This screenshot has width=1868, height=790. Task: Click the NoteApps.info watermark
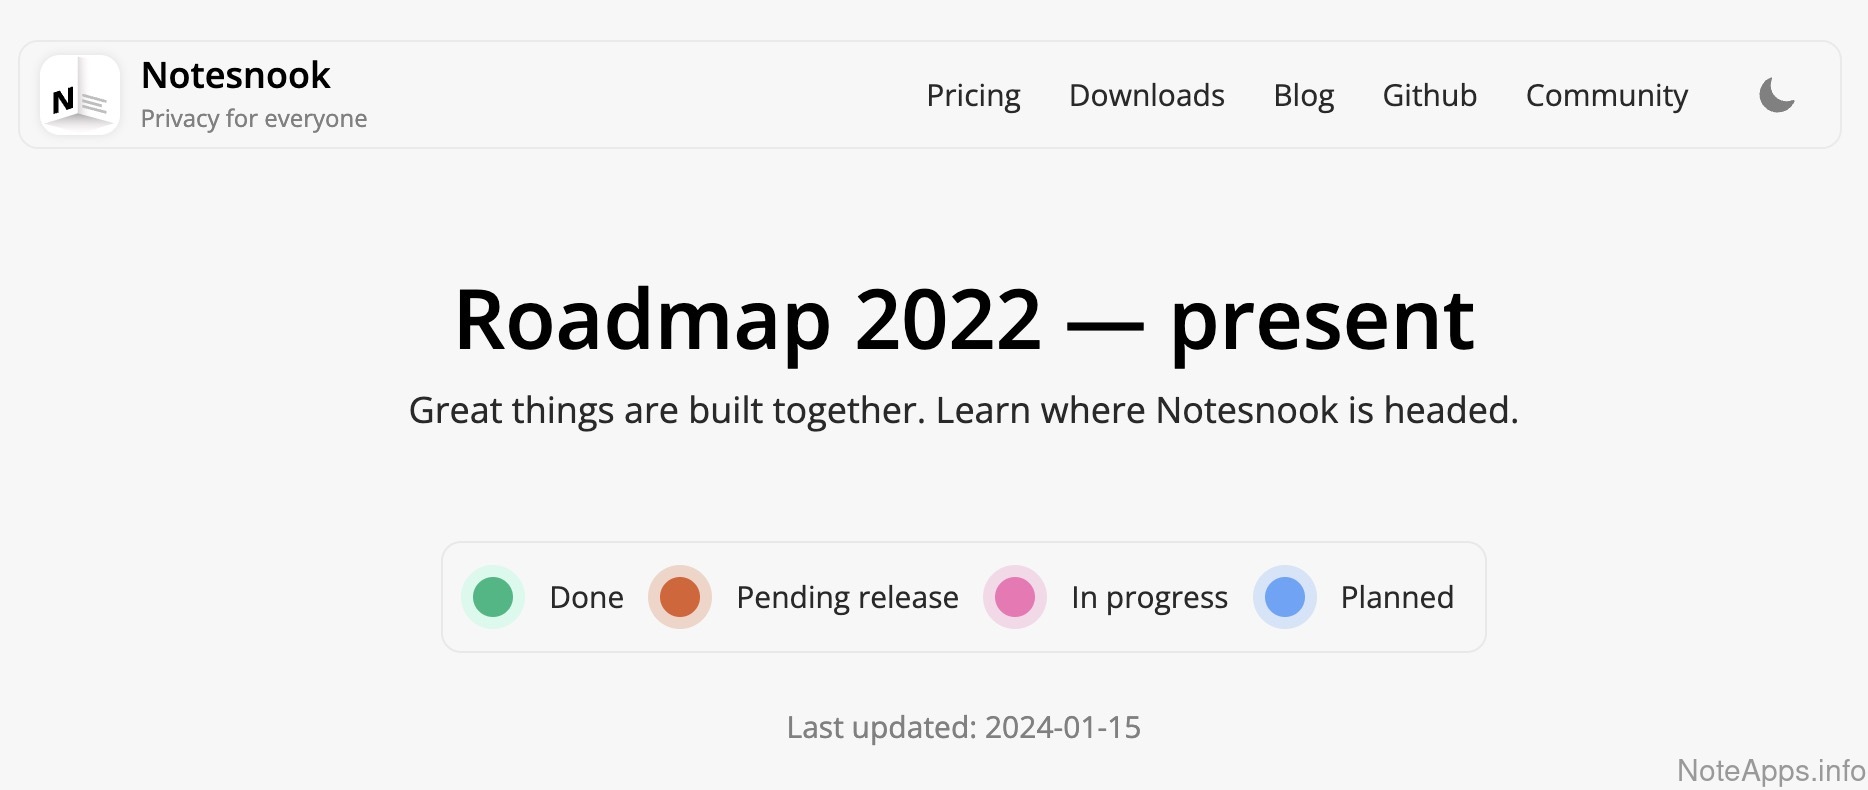click(x=1770, y=770)
